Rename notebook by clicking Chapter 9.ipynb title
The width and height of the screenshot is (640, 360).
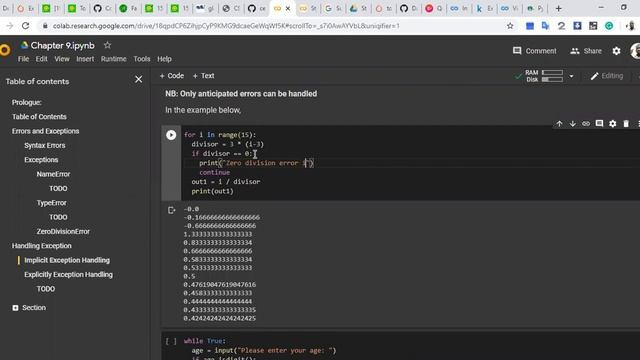[x=62, y=45]
